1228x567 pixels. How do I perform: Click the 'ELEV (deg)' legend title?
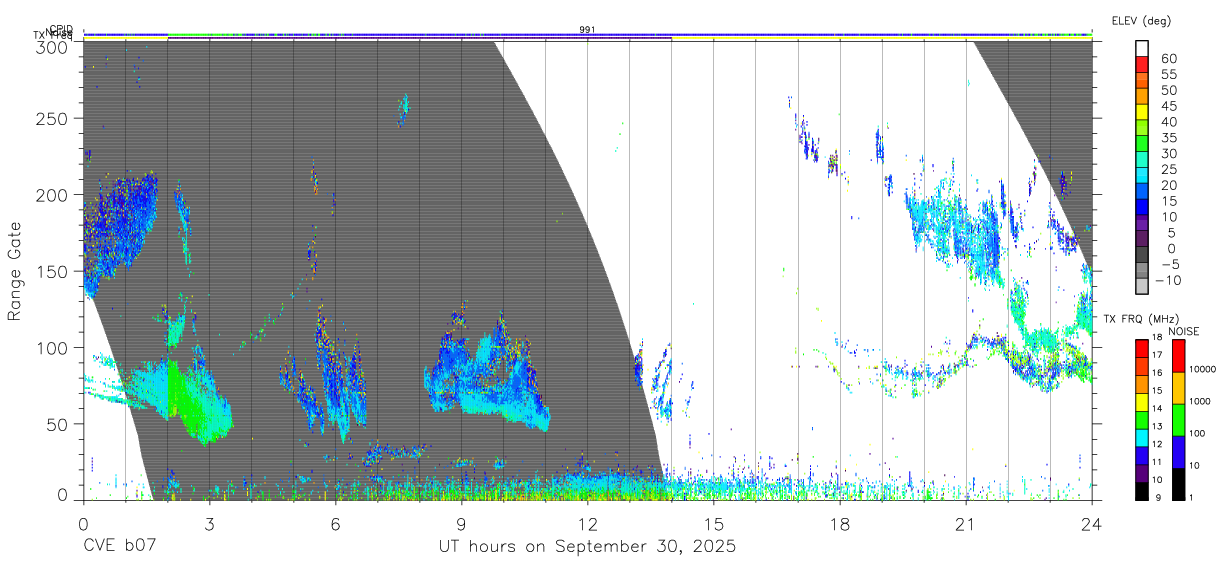(x=1141, y=21)
